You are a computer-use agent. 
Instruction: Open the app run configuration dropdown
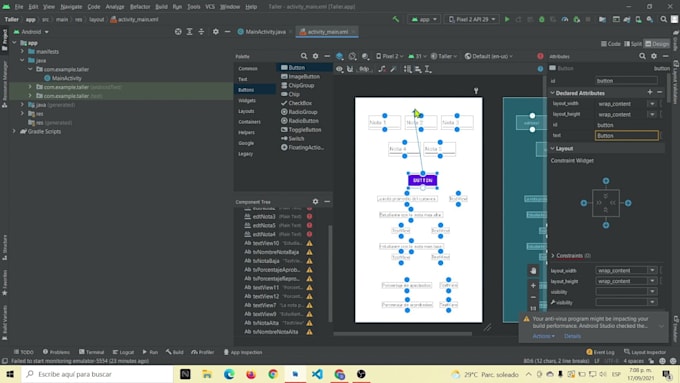click(424, 19)
